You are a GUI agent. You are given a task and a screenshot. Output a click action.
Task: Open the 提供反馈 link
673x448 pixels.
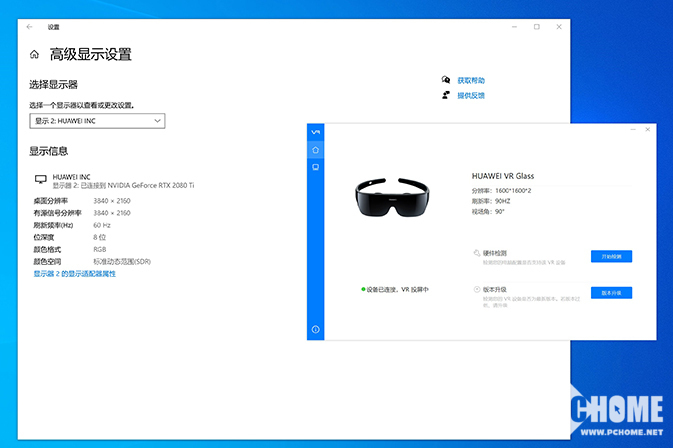pos(471,95)
